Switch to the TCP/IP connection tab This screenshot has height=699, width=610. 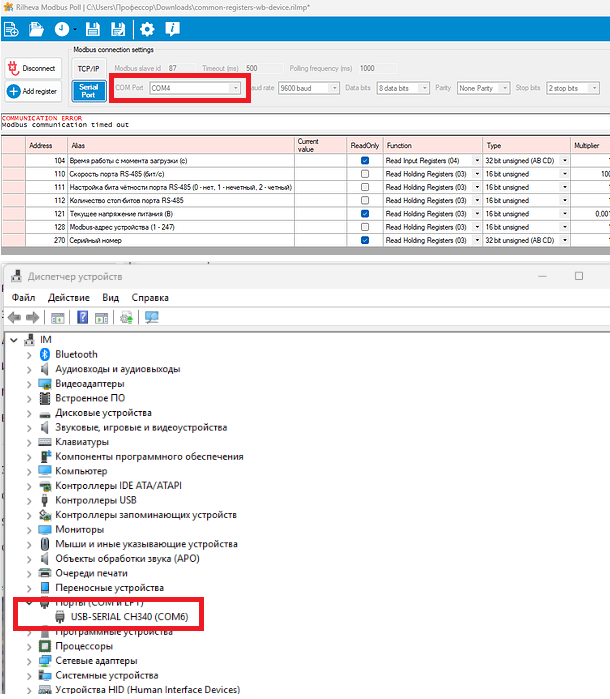tap(88, 68)
